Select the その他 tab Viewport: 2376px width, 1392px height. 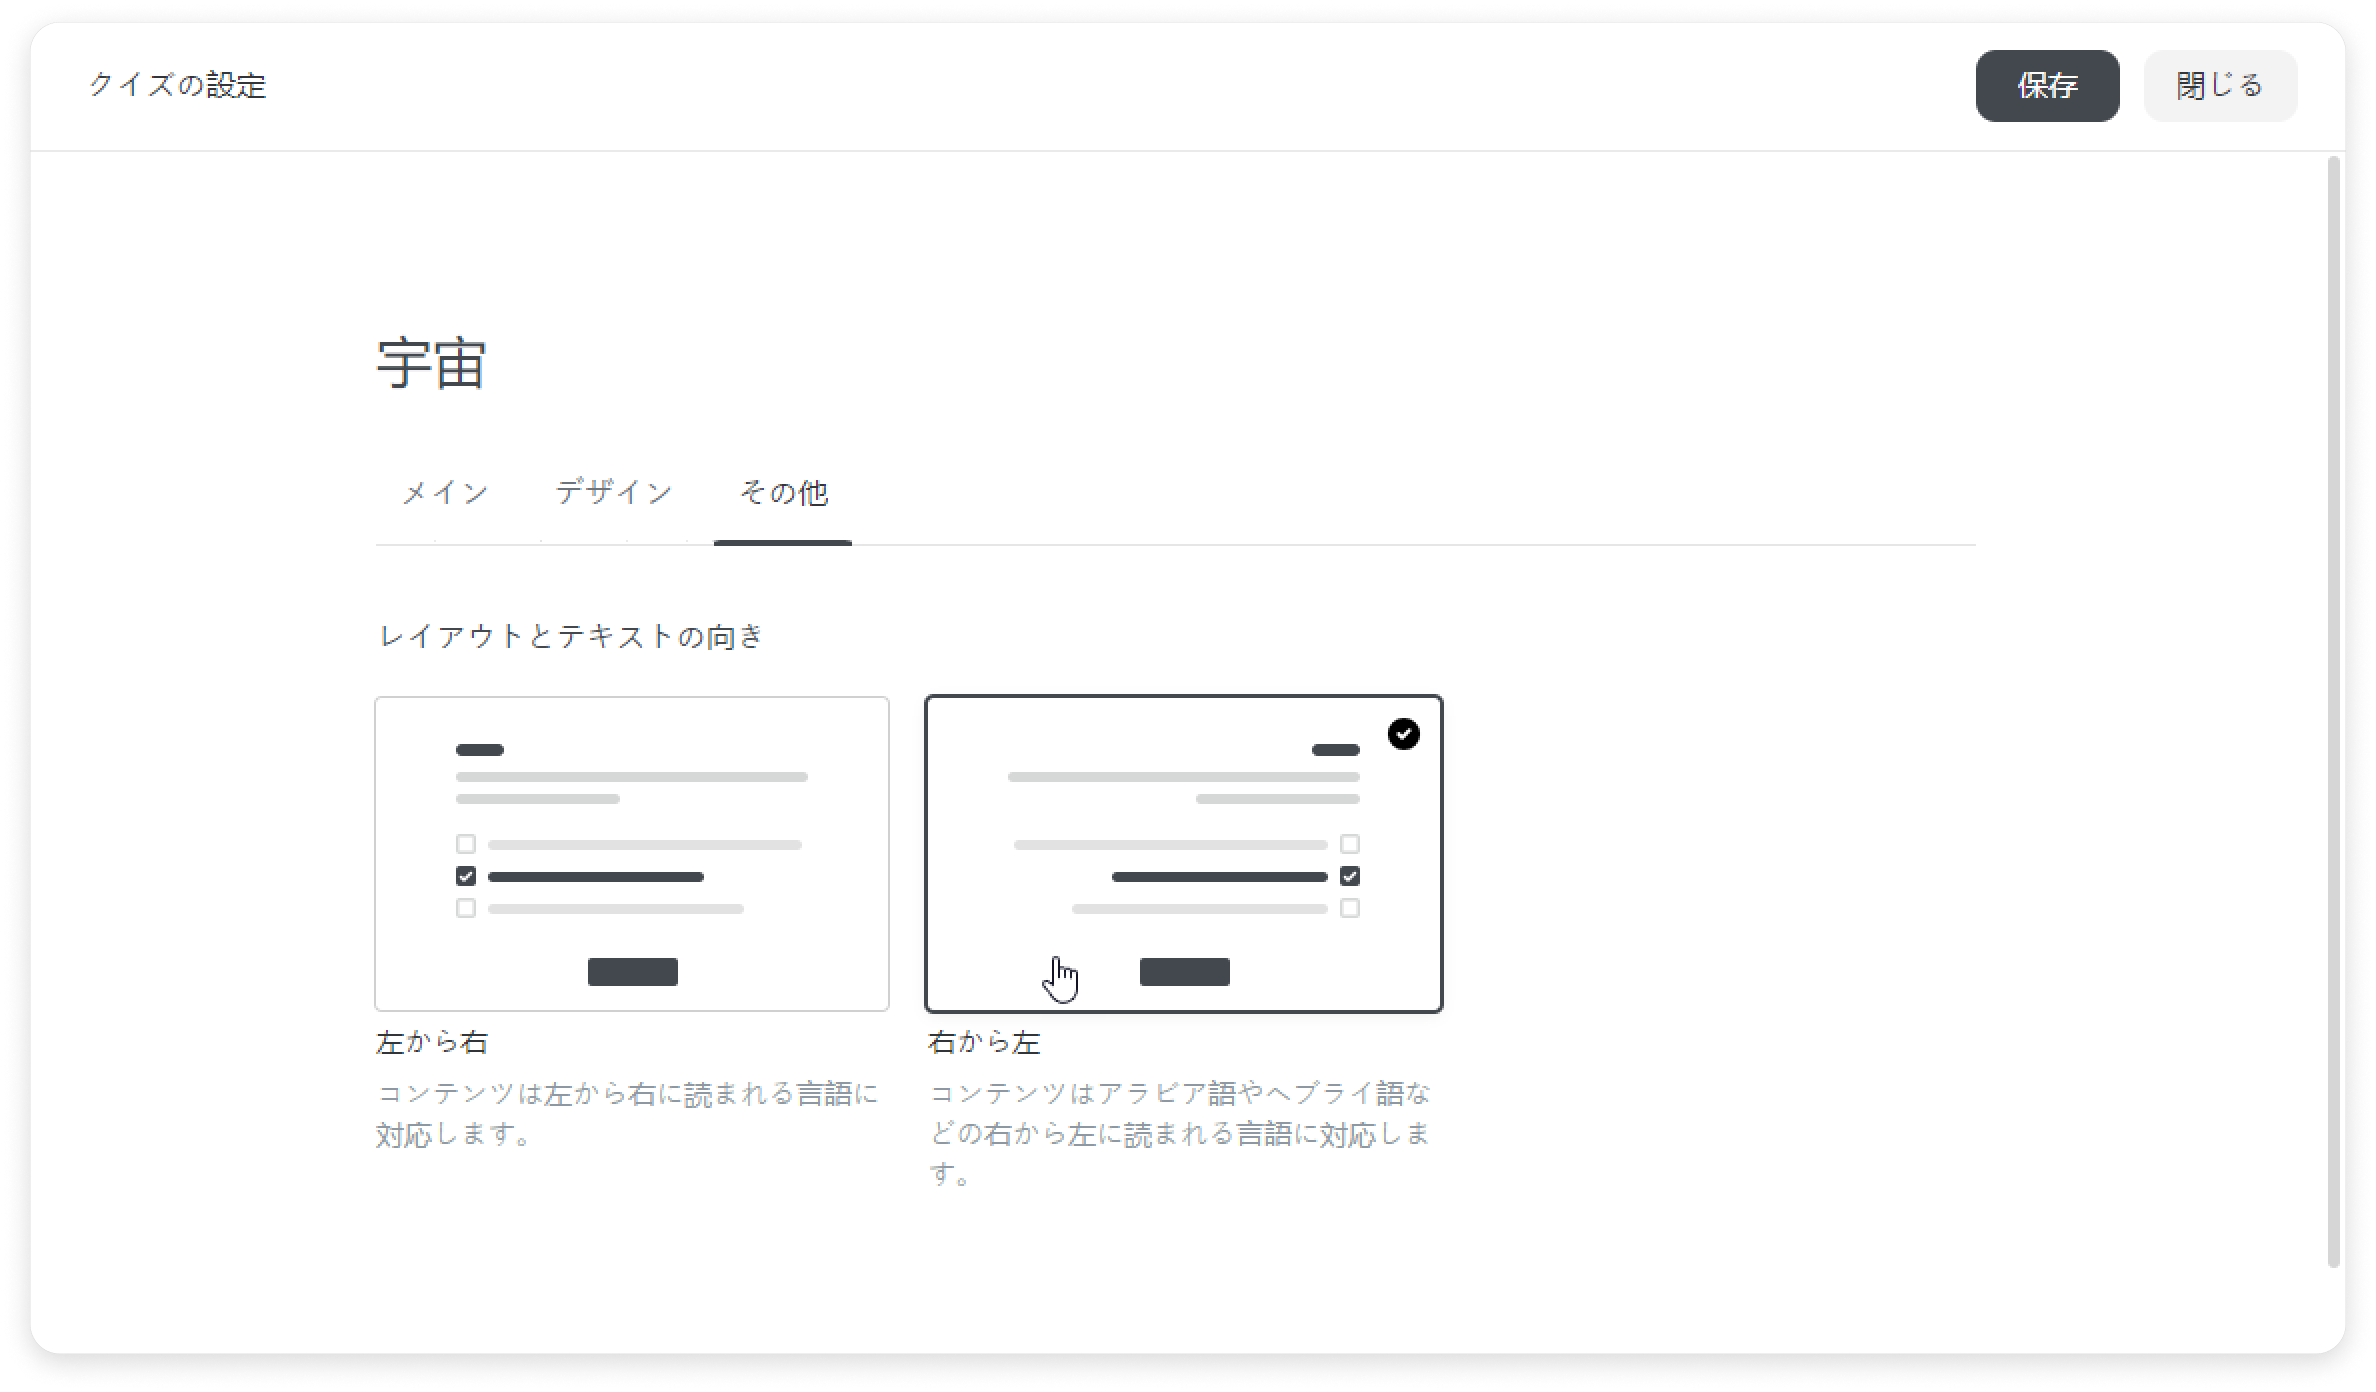click(x=783, y=493)
